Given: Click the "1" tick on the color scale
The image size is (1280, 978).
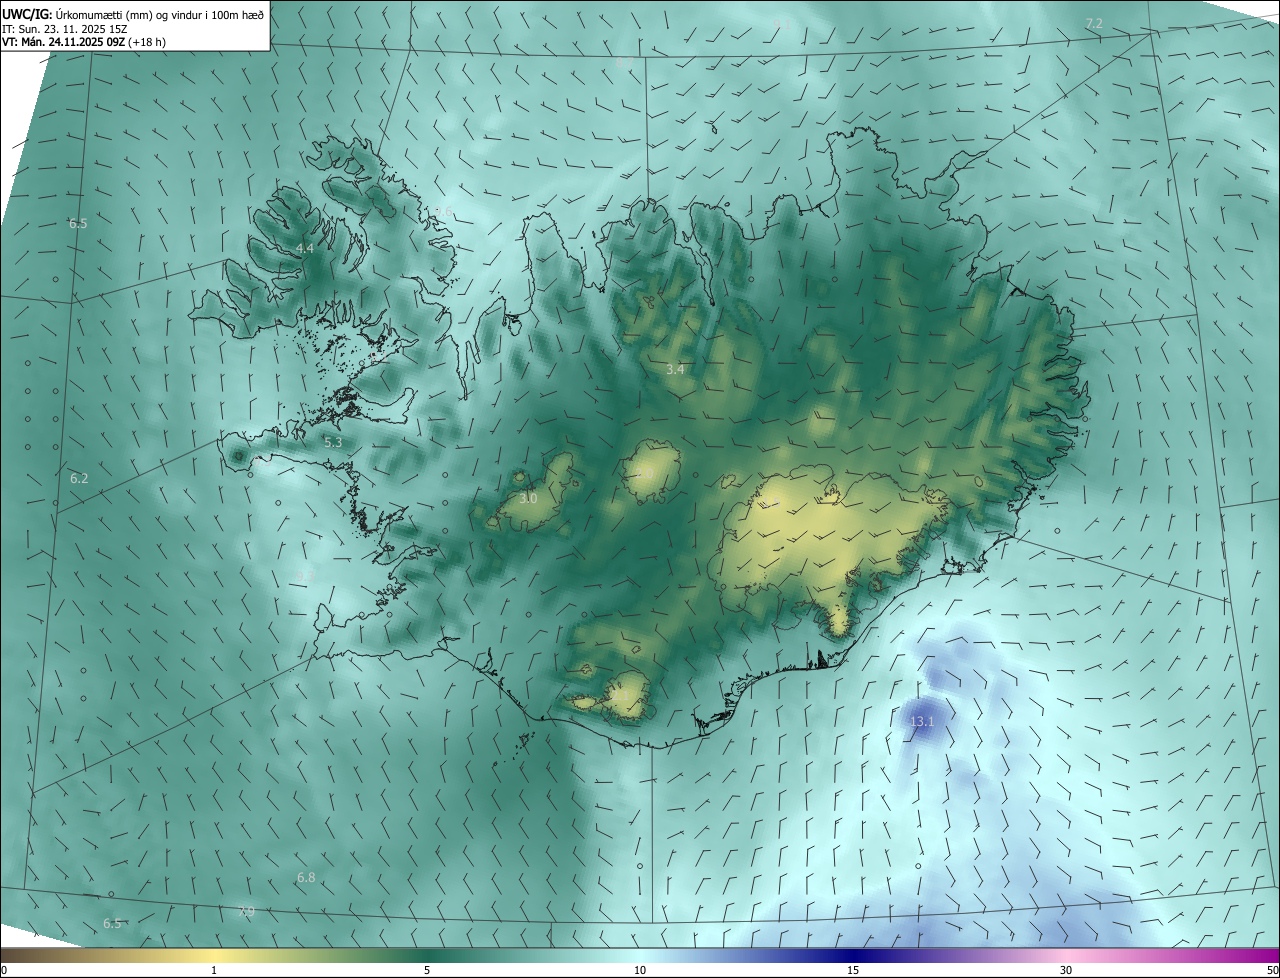Looking at the screenshot, I should click(214, 970).
